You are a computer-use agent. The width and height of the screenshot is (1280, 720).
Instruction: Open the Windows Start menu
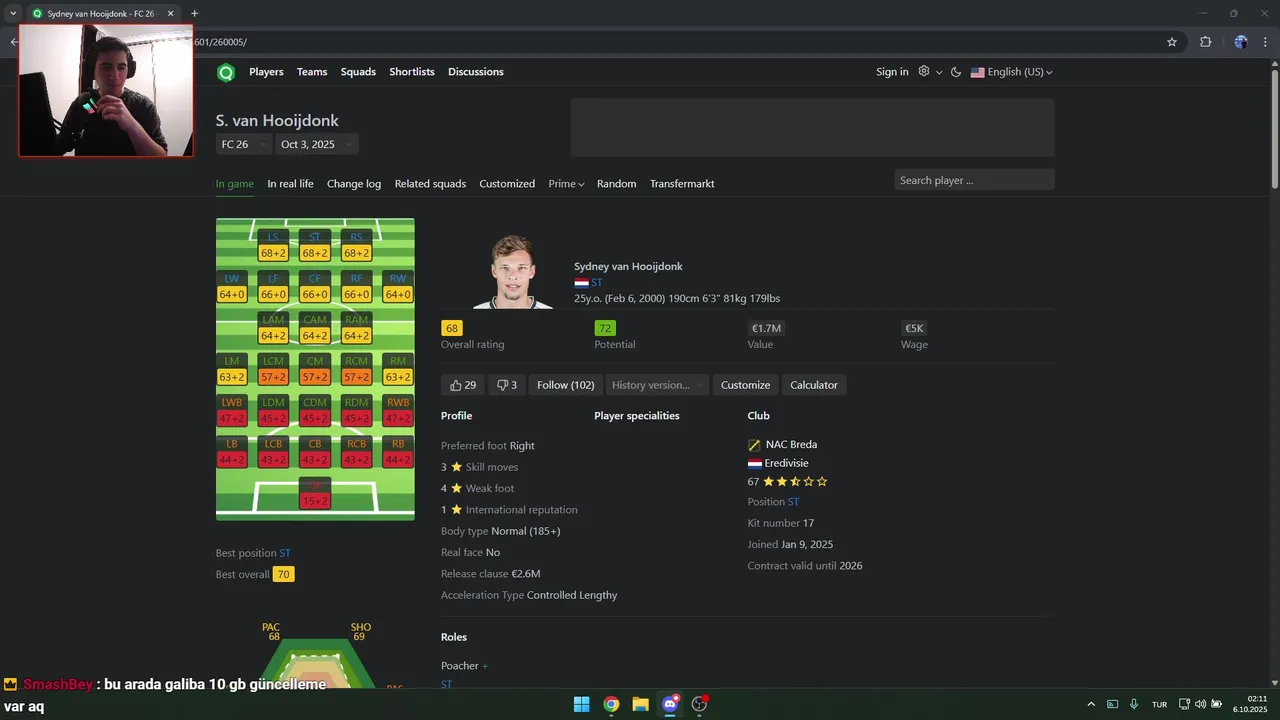point(581,704)
